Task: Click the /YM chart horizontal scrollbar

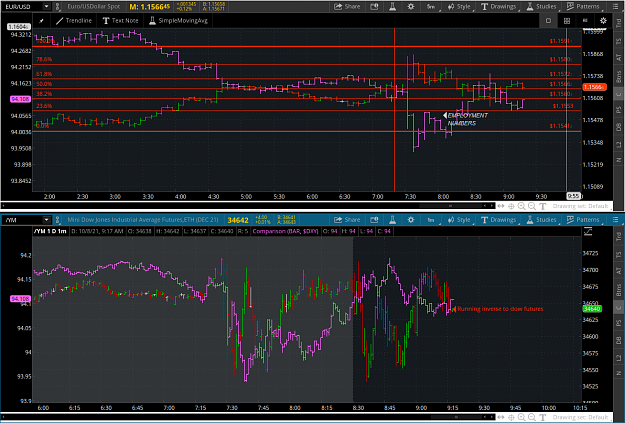Action: coord(247,417)
